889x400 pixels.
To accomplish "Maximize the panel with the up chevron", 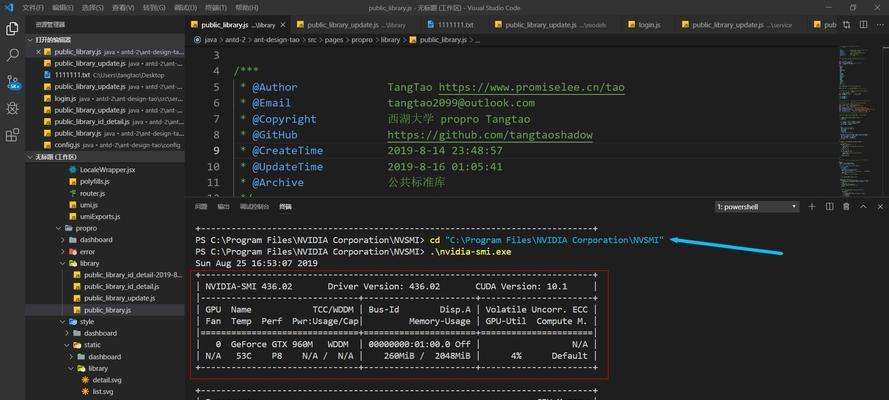I will click(x=863, y=207).
